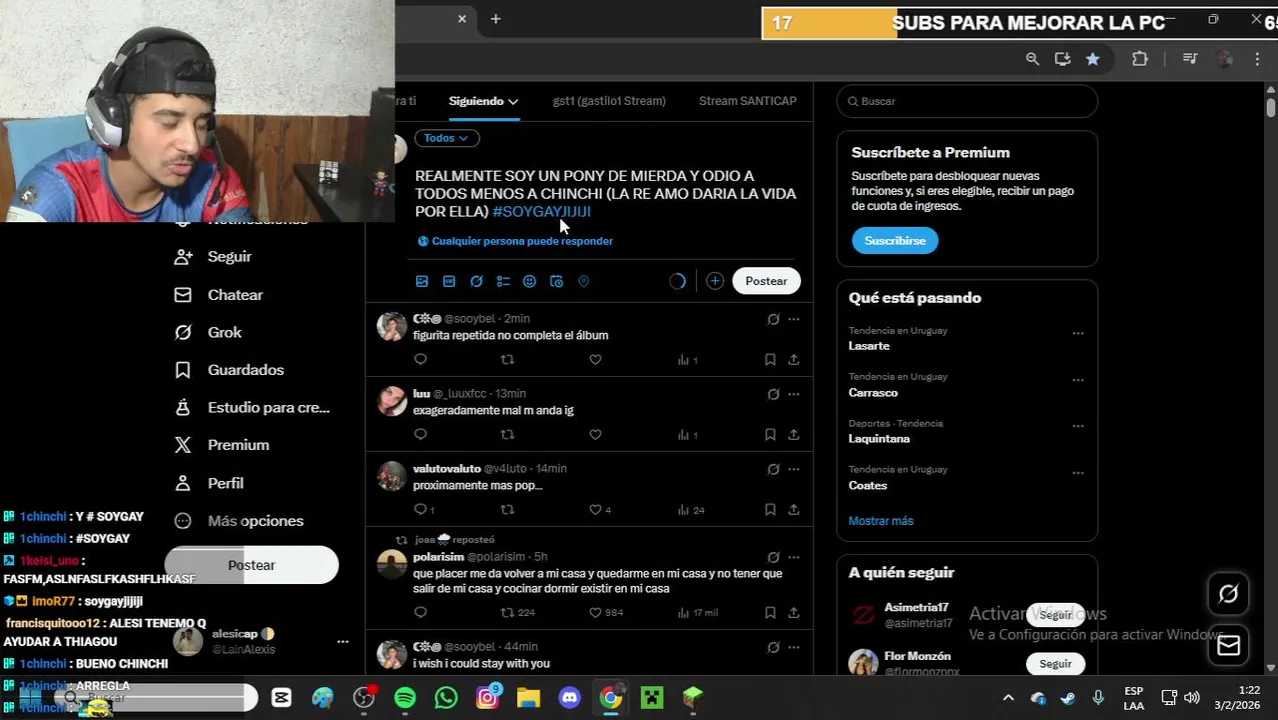
Task: Tag location in the post
Action: click(584, 281)
